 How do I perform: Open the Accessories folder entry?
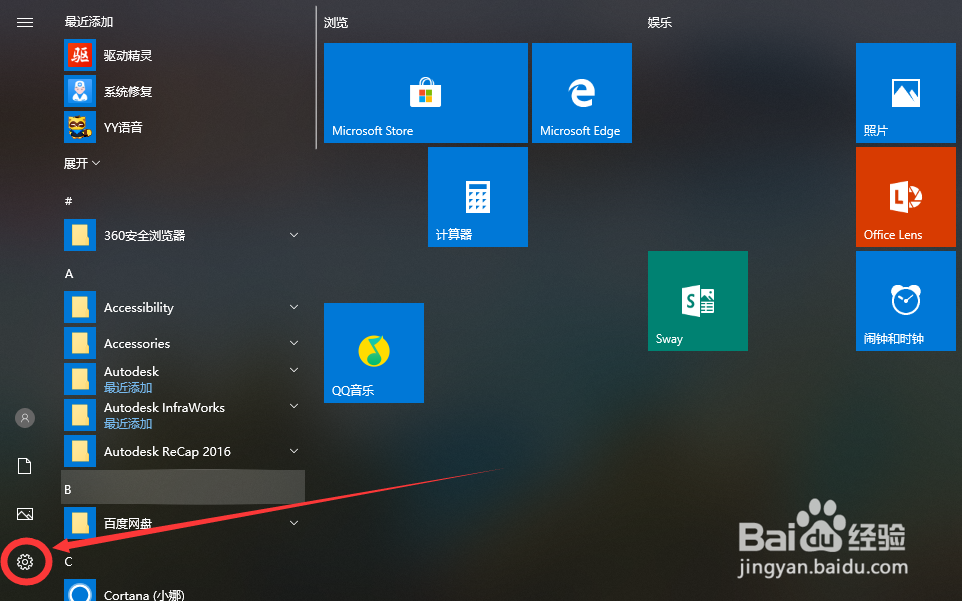184,343
